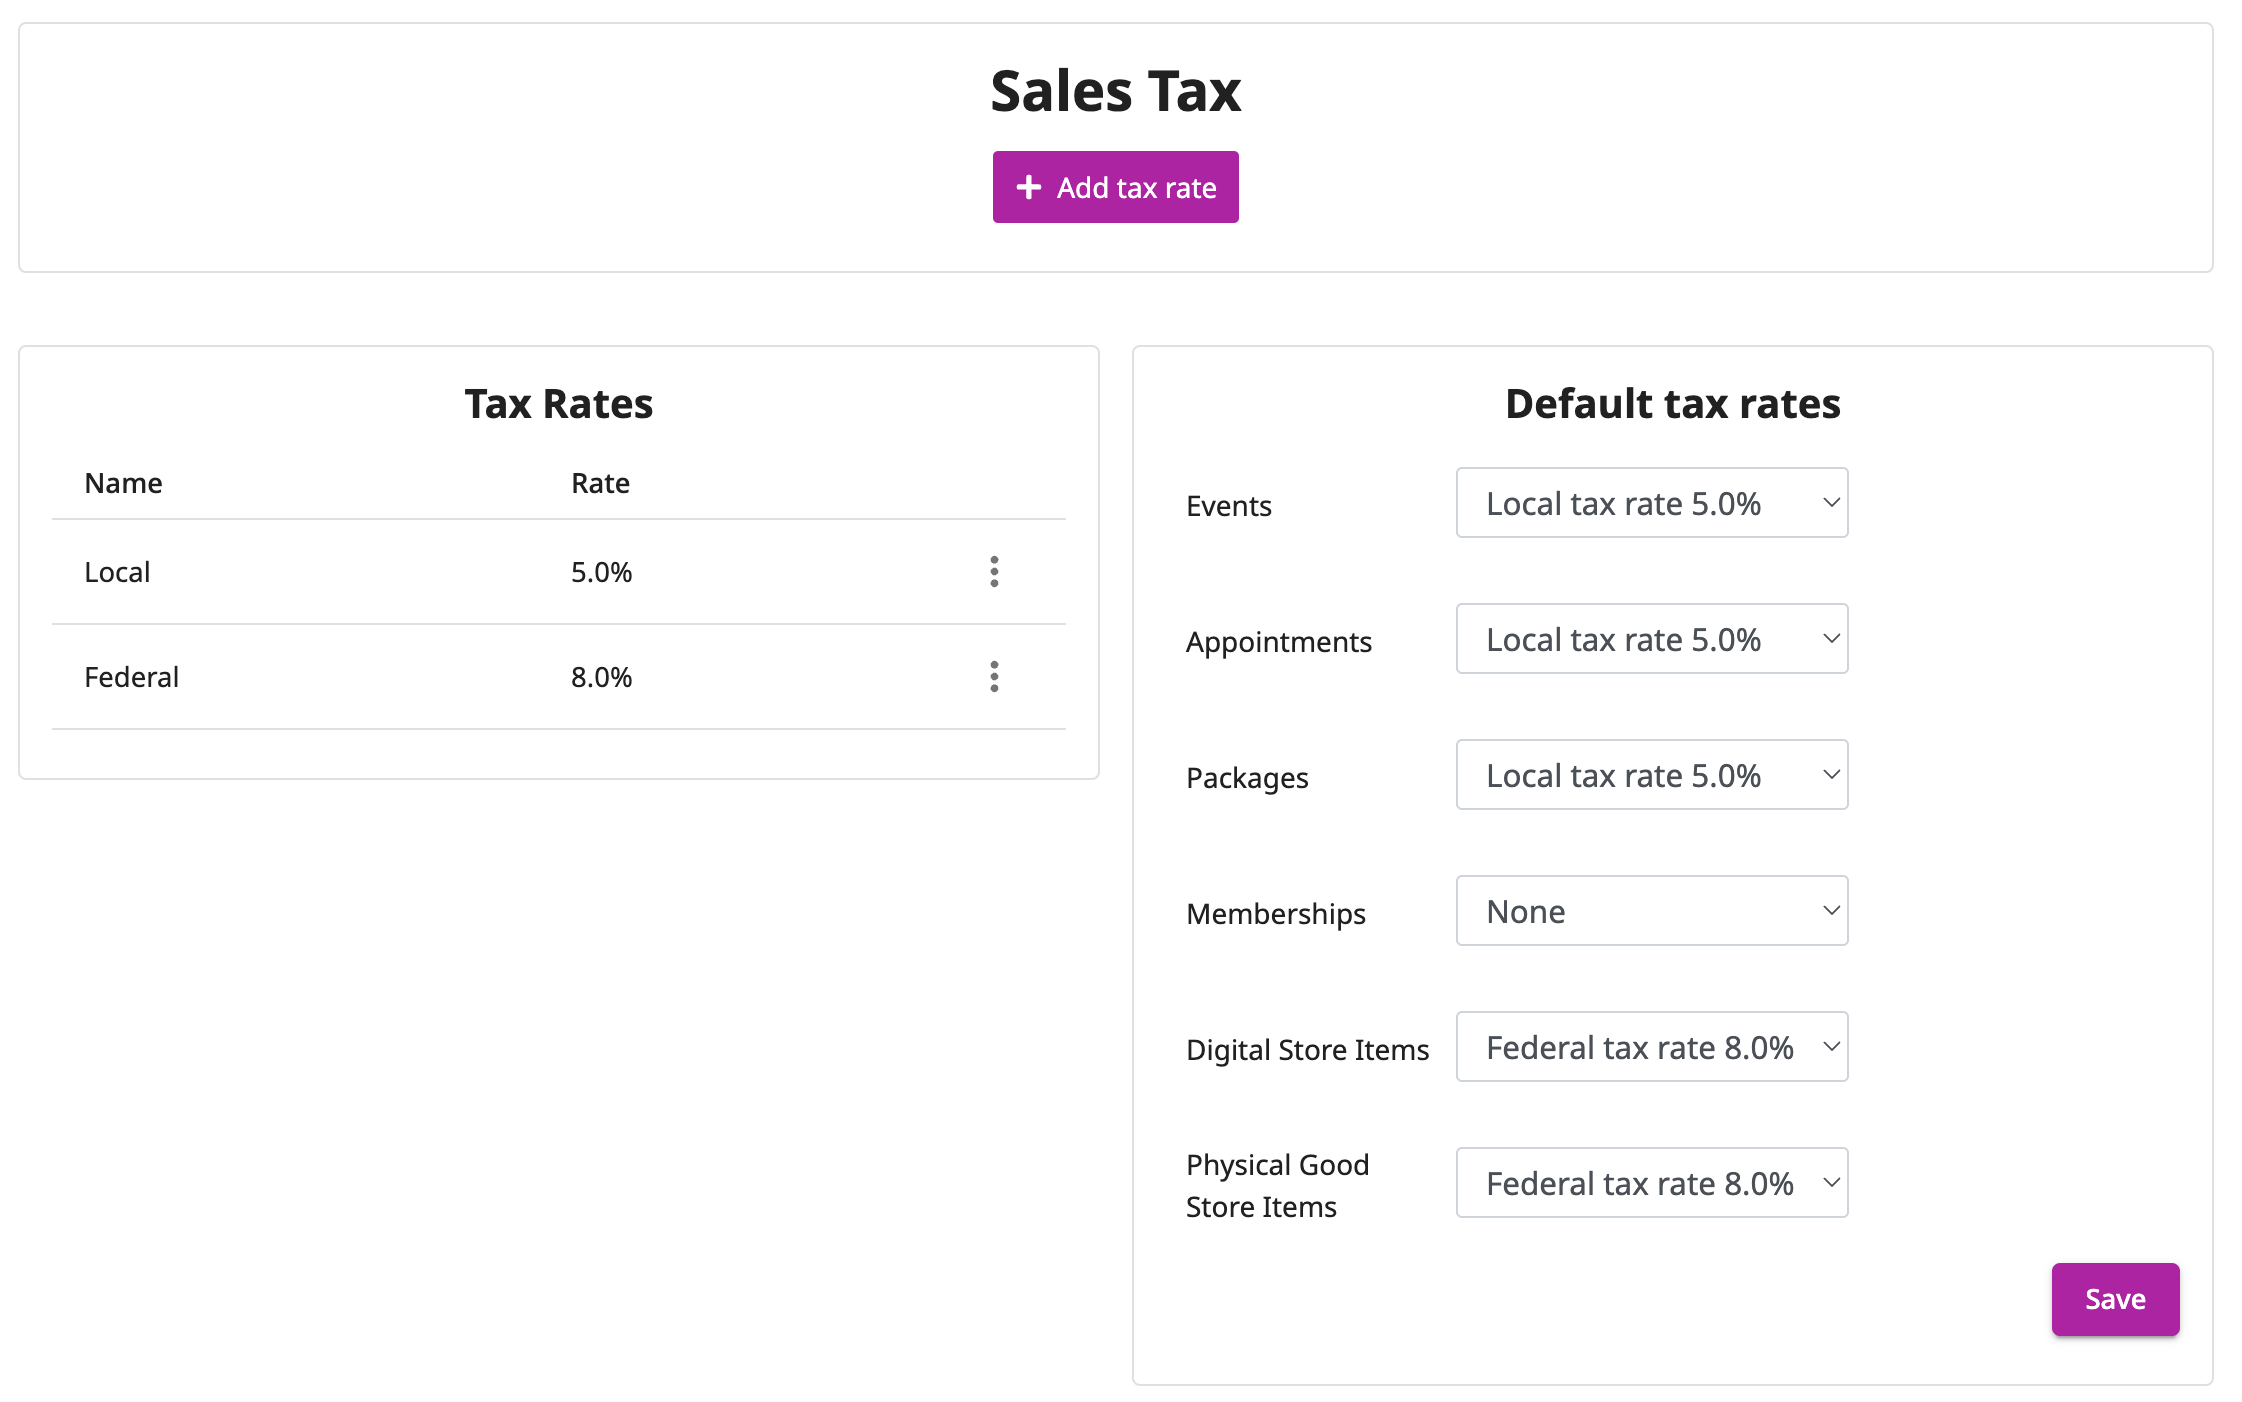Click the Default tax rates heading
Viewport: 2242px width, 1402px height.
coord(1672,404)
